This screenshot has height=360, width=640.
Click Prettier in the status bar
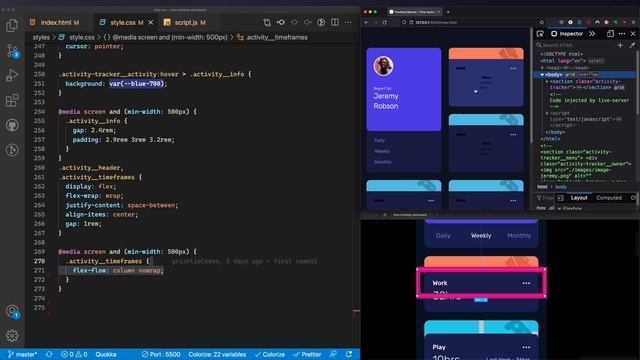307,354
